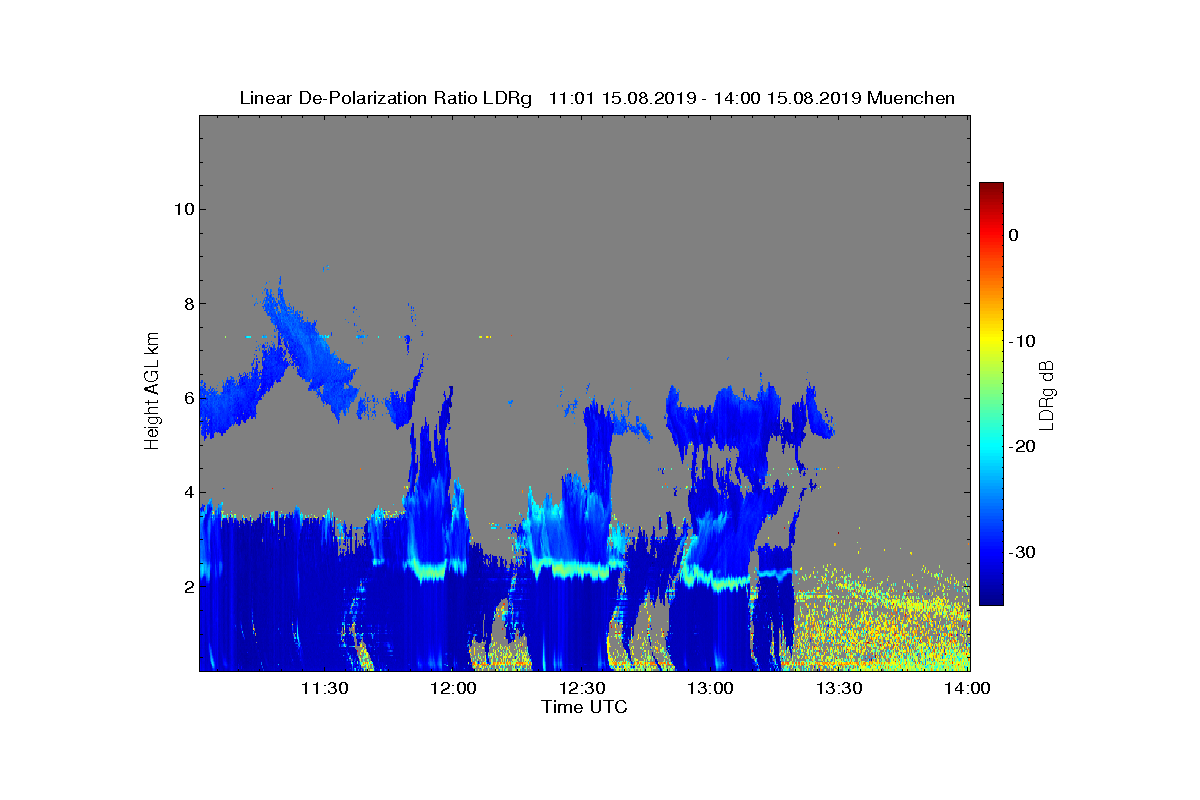Screen dimensions: 1200x800
Task: Click the 'Height AGL km' axis label
Action: coord(152,392)
